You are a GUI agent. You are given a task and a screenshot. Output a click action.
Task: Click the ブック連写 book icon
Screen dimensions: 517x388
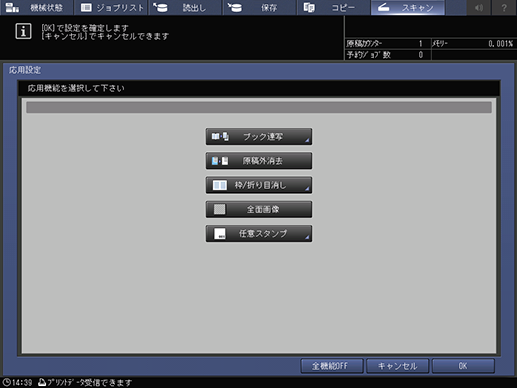tap(220, 137)
